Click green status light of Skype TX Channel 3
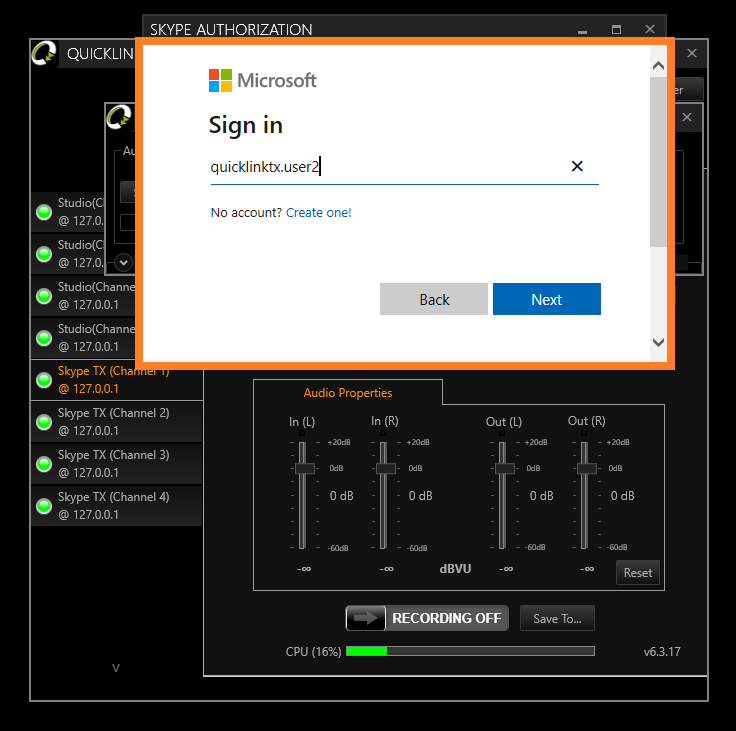Image resolution: width=736 pixels, height=731 pixels. point(44,464)
